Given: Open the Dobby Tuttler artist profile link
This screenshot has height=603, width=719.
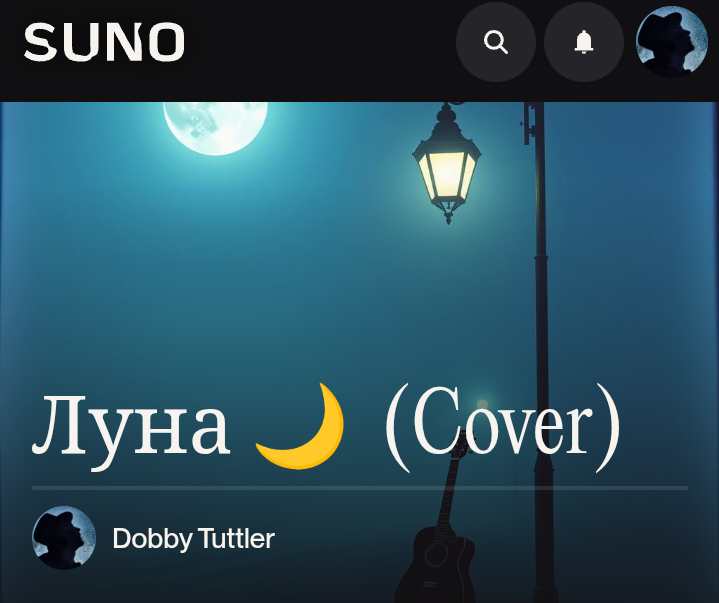Looking at the screenshot, I should coord(194,538).
